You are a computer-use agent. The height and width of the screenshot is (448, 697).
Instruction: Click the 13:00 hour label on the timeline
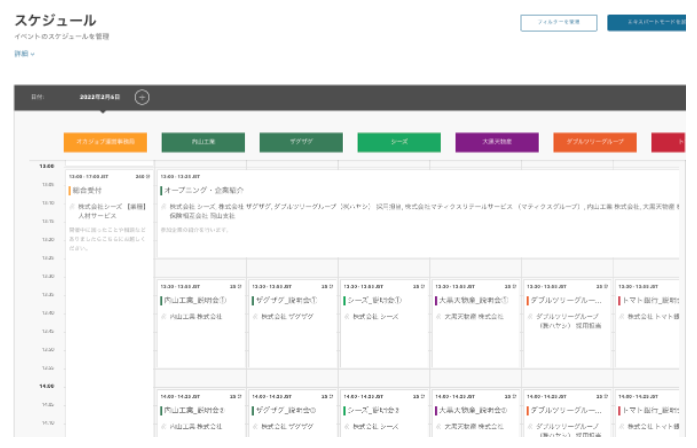[x=47, y=166]
